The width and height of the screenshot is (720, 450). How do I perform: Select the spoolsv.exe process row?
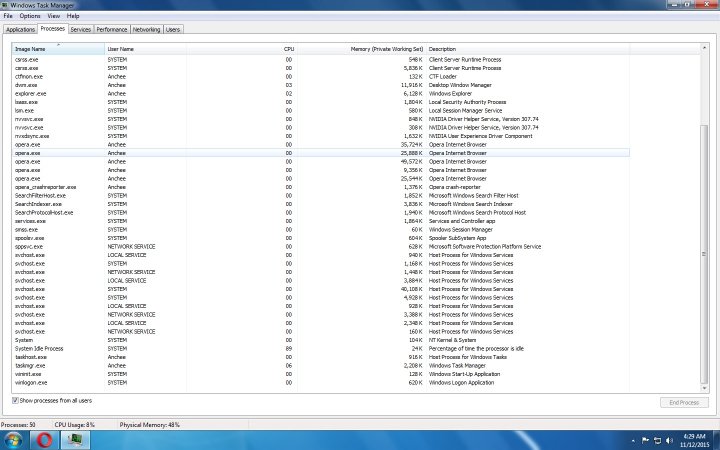point(321,238)
